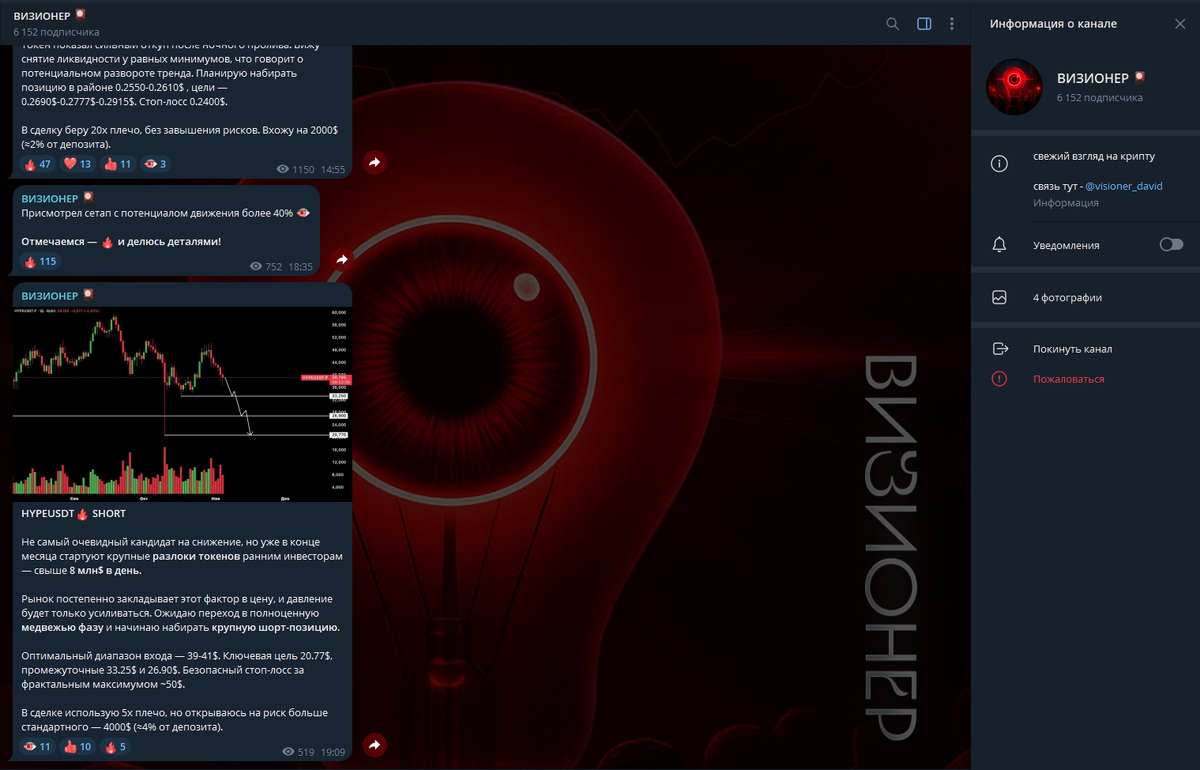Forward the message posted at 18:35
Screen dimensions: 1200x770
[x=342, y=260]
